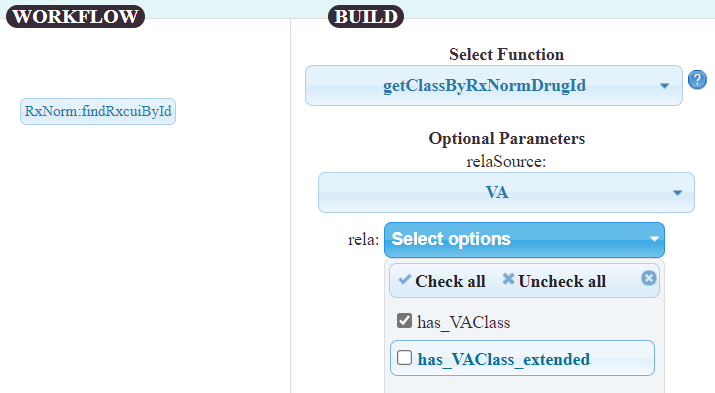Viewport: 715px width, 393px height.
Task: Uncheck the has_VAClass checkbox
Action: click(404, 321)
